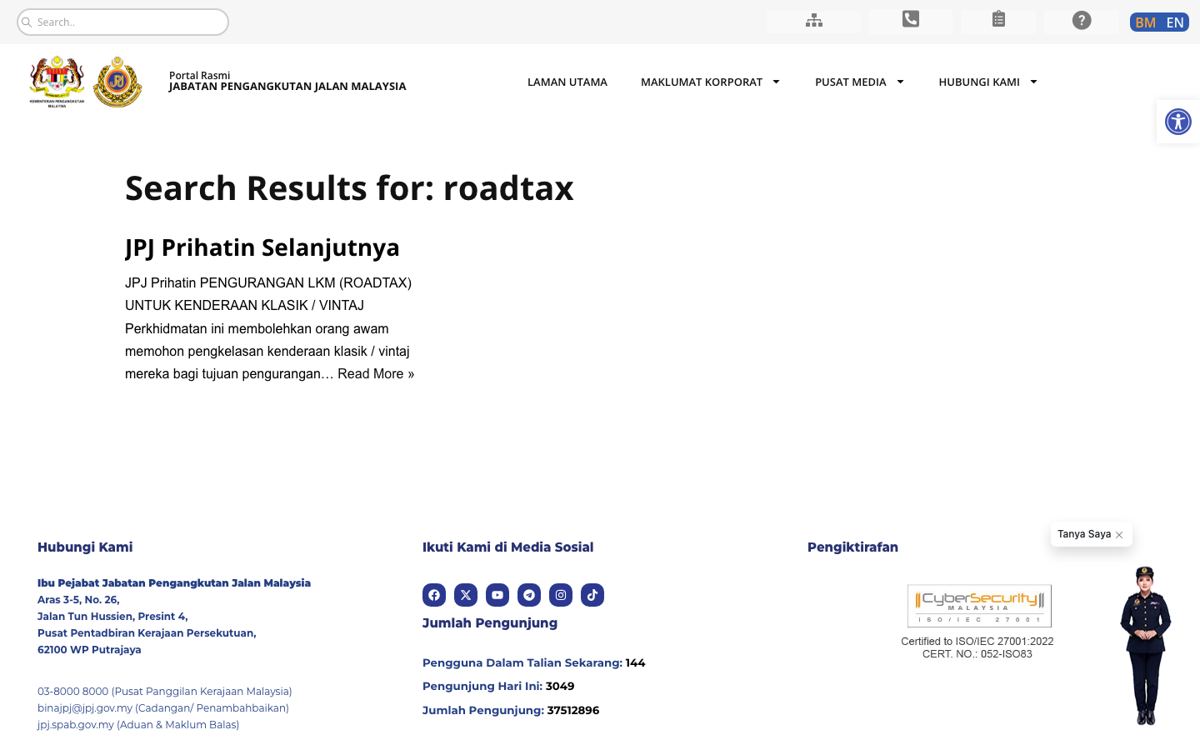This screenshot has height=750, width=1200.
Task: Click the CERT. NO.: 052-ISO83 text
Action: [x=977, y=654]
